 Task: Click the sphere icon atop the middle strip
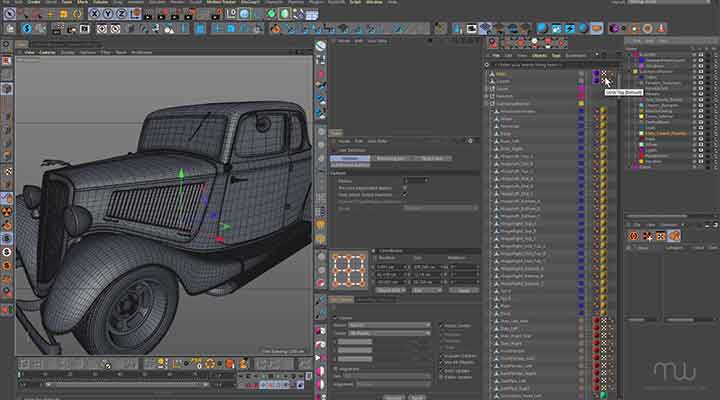click(321, 45)
